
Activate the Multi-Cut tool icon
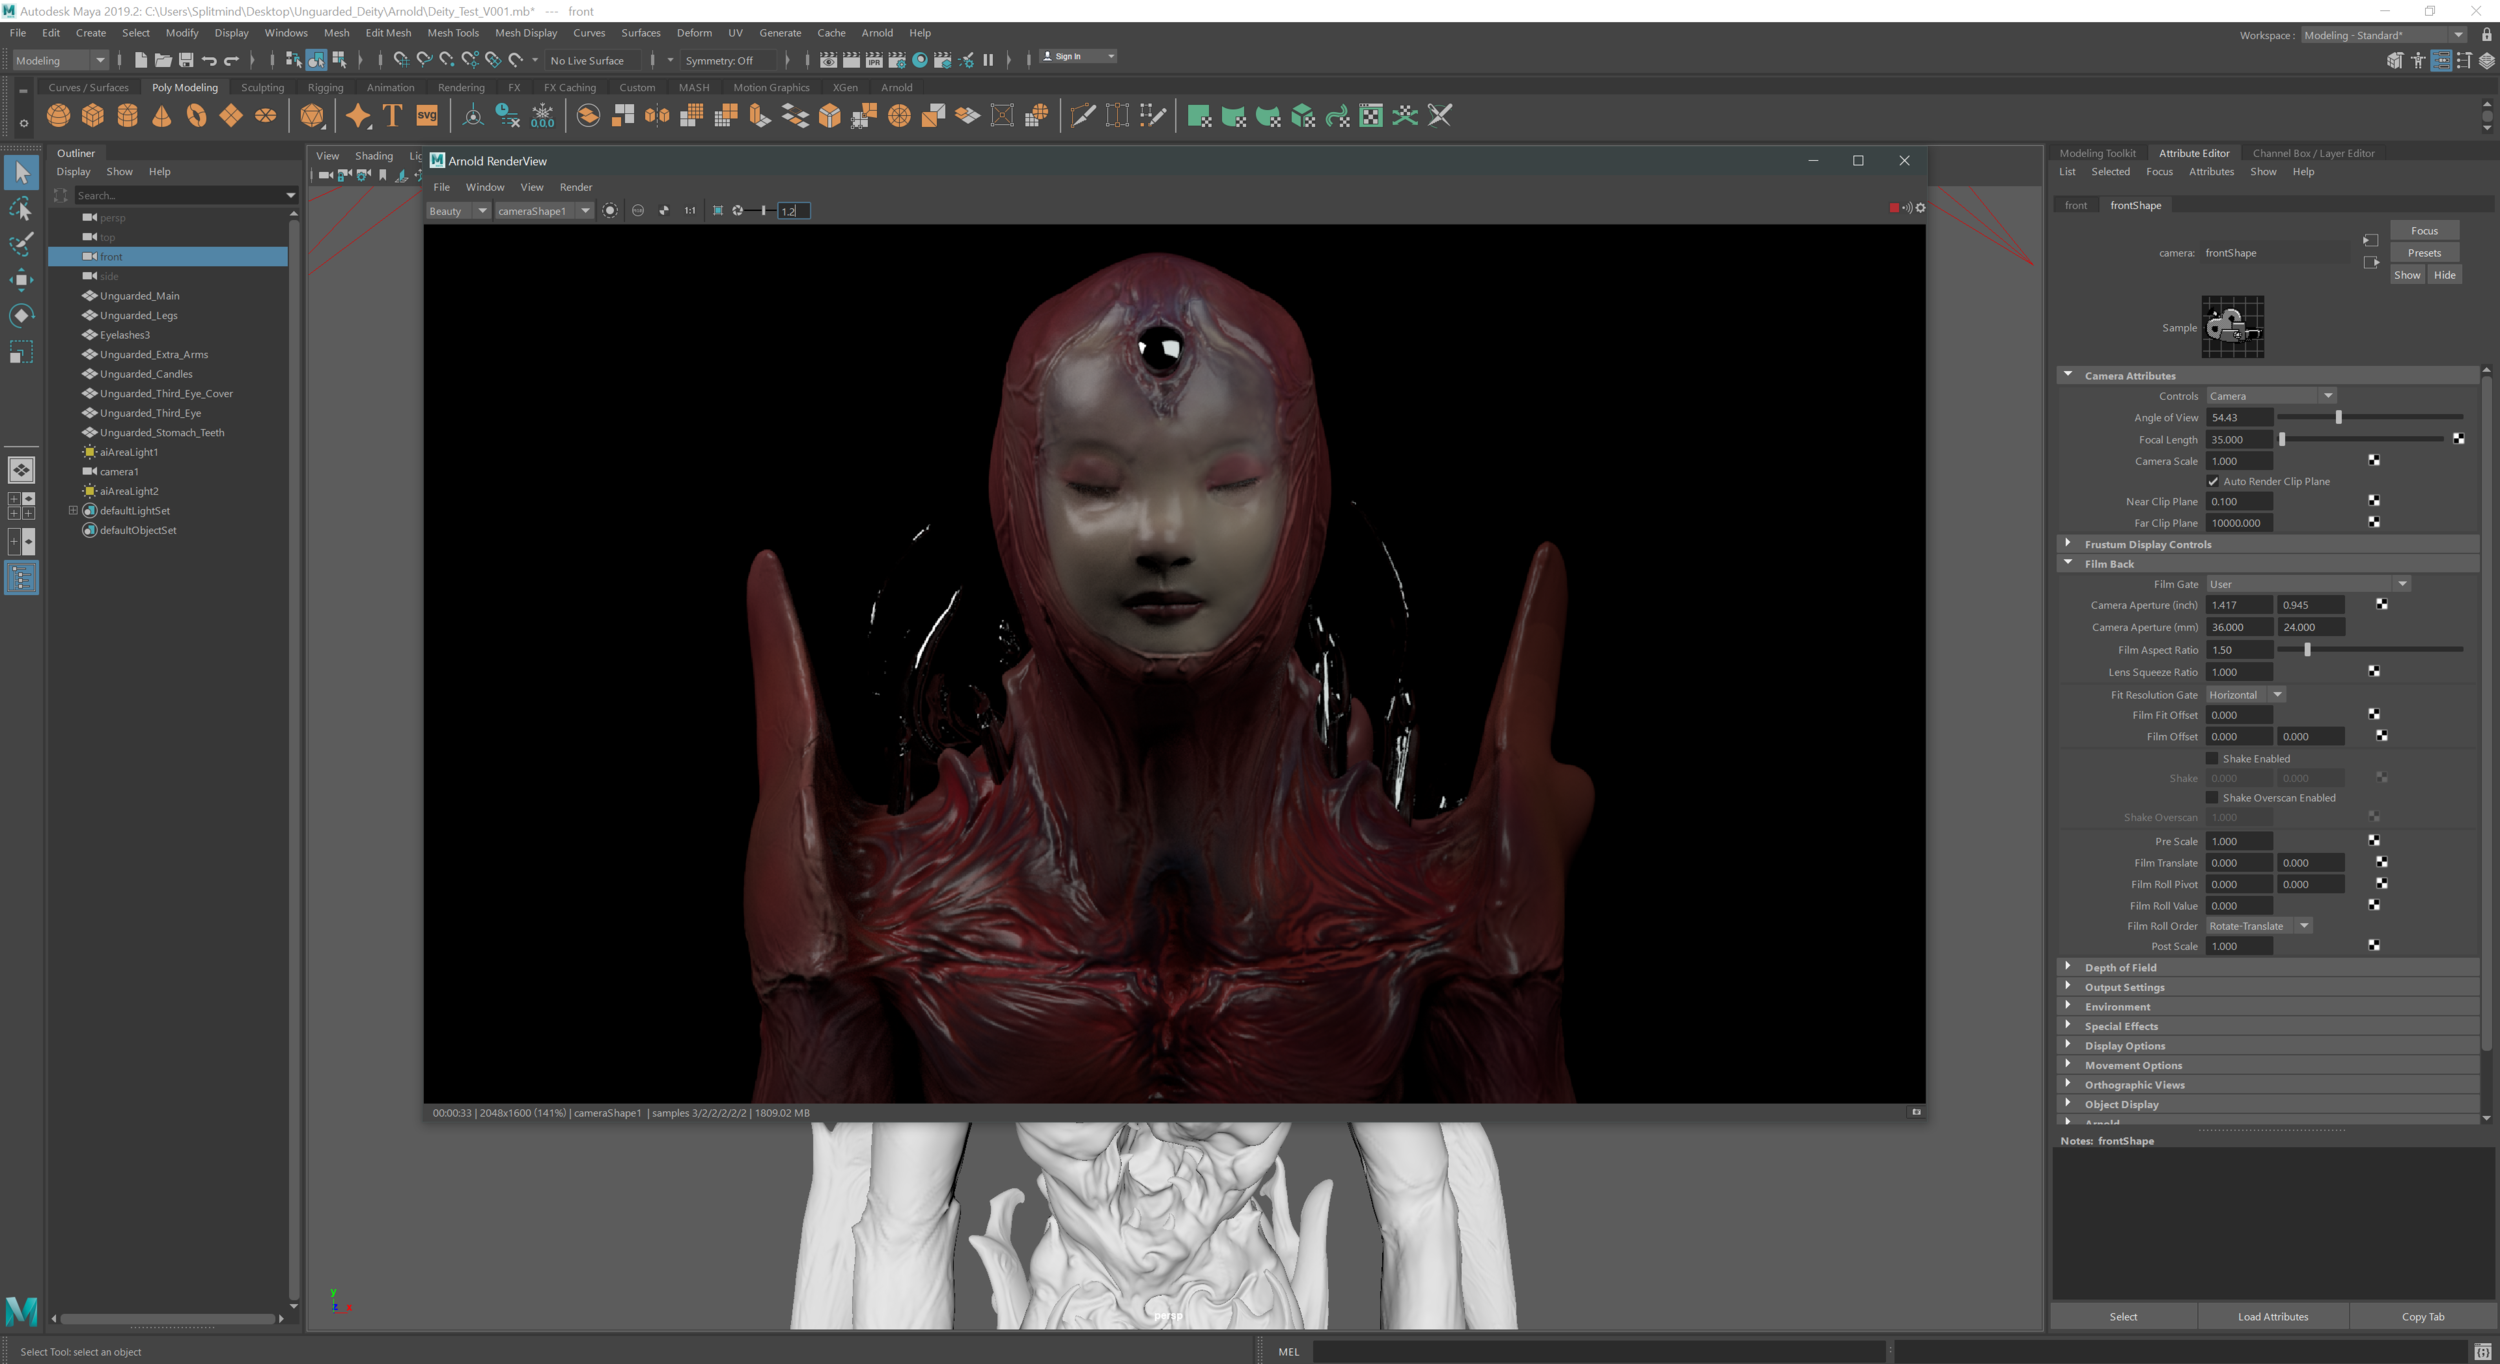pyautogui.click(x=1082, y=115)
